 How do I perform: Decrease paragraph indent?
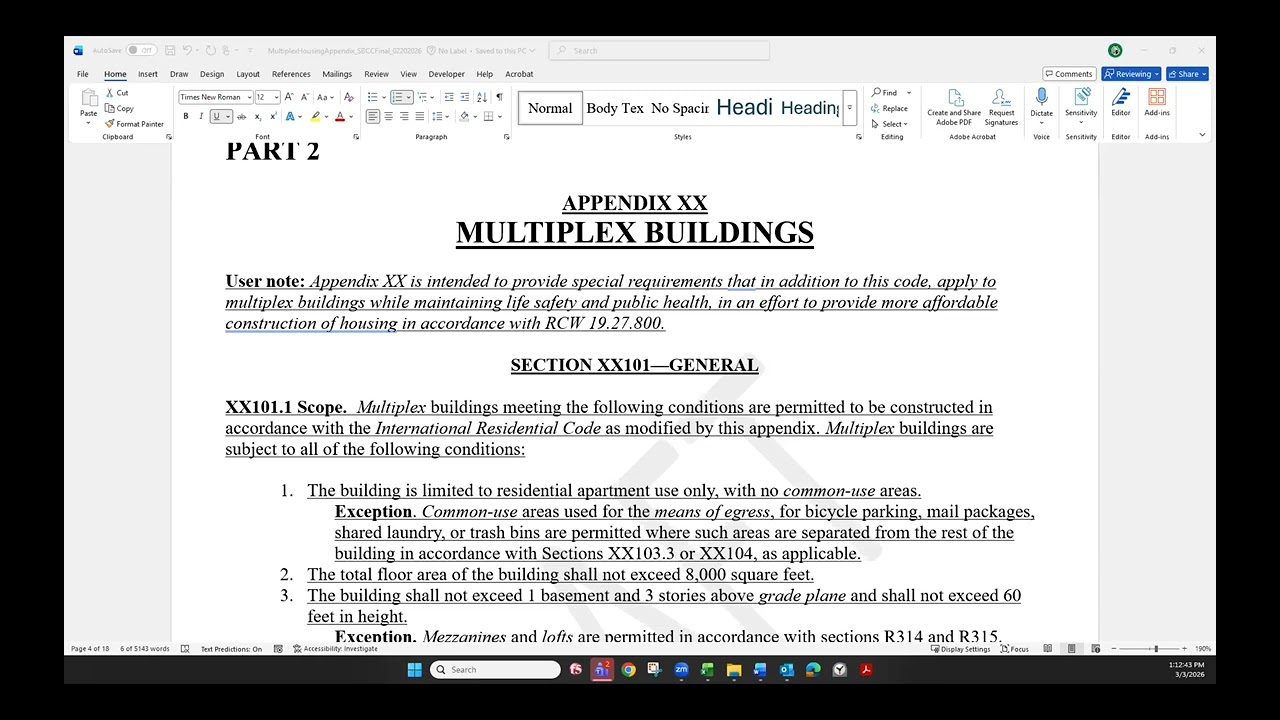pyautogui.click(x=449, y=97)
